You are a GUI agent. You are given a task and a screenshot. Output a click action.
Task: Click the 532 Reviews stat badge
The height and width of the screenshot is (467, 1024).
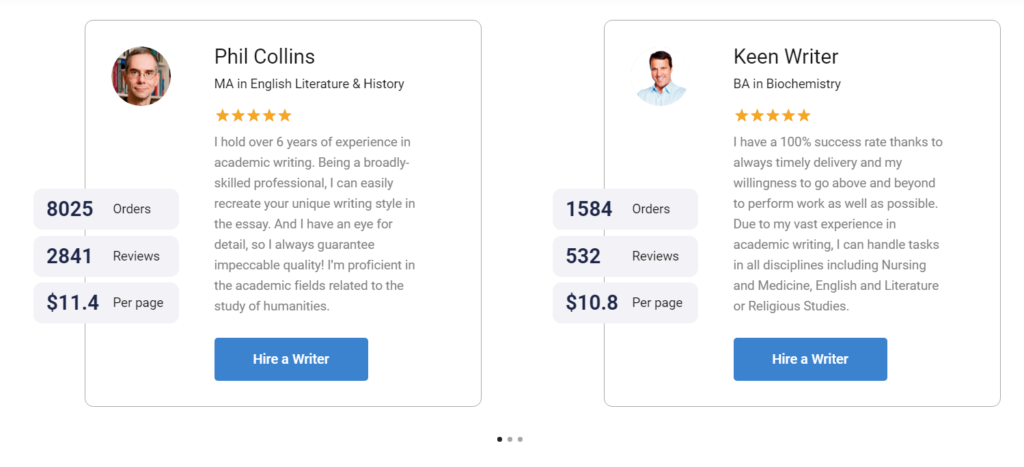click(625, 256)
